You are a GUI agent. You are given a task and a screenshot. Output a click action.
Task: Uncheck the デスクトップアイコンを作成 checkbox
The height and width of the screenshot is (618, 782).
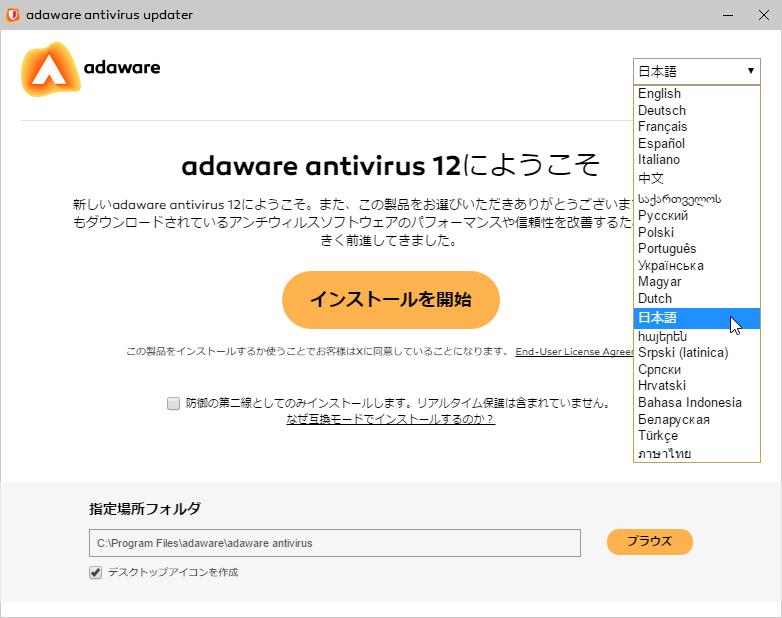(x=95, y=573)
